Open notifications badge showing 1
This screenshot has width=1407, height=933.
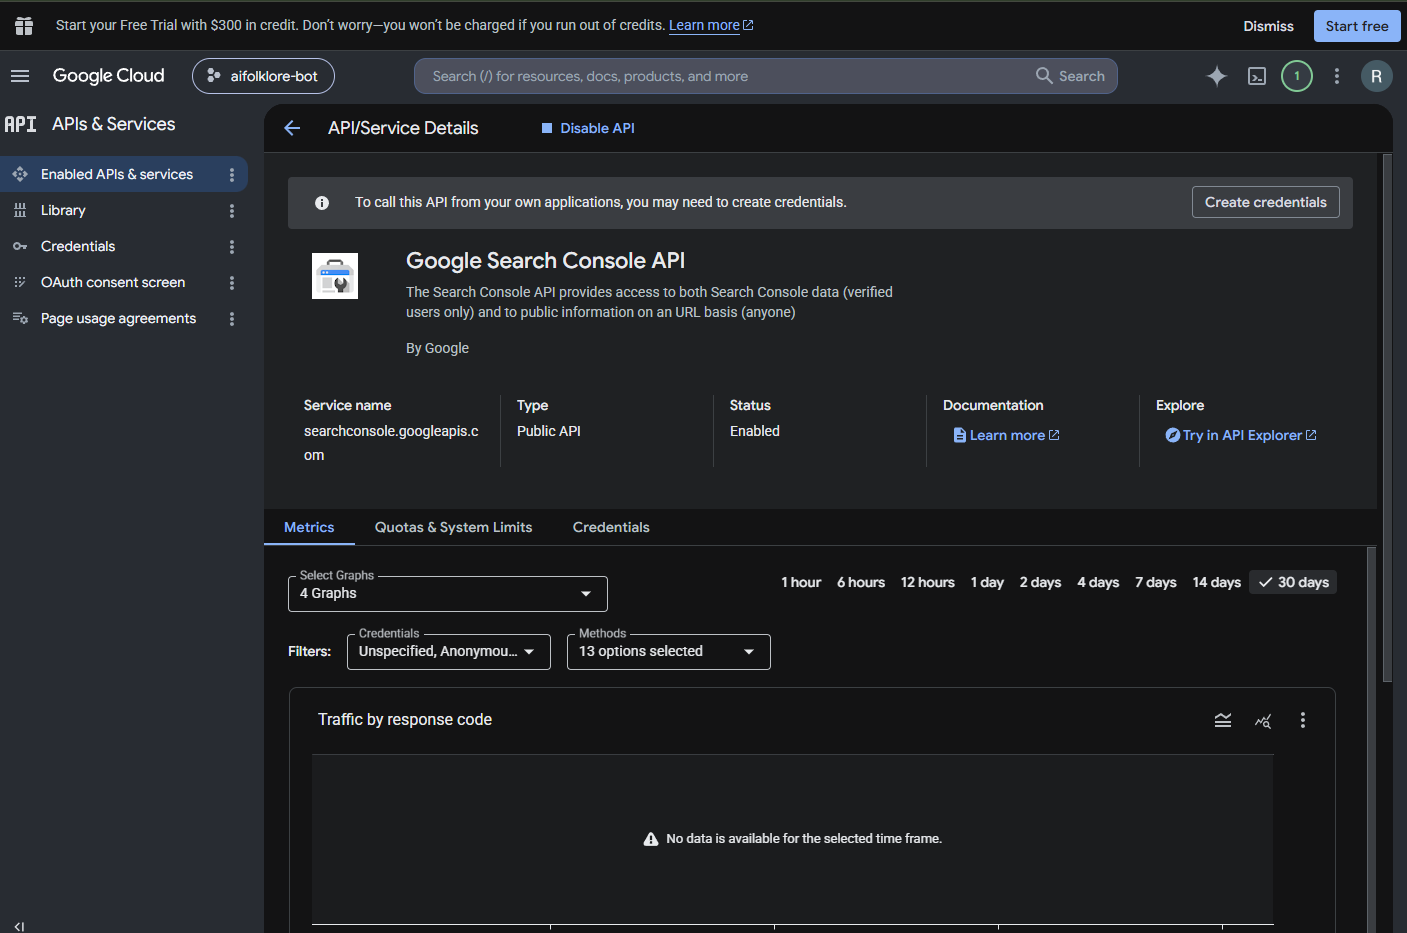1297,76
